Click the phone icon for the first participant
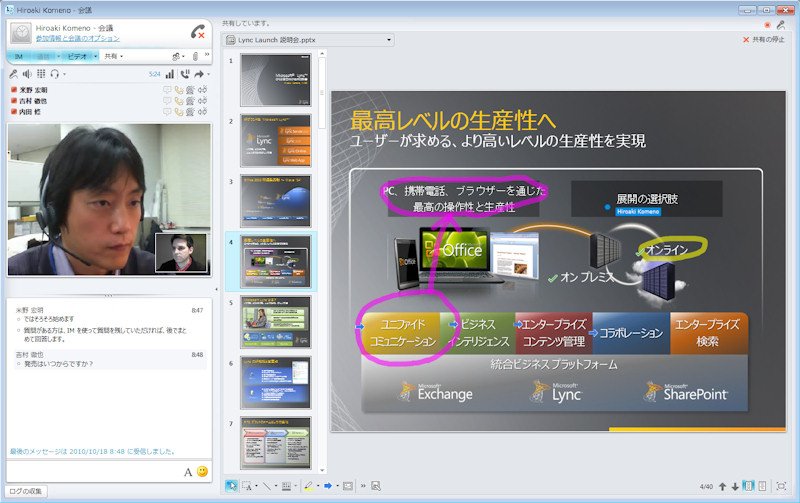The image size is (800, 503). pos(179,90)
